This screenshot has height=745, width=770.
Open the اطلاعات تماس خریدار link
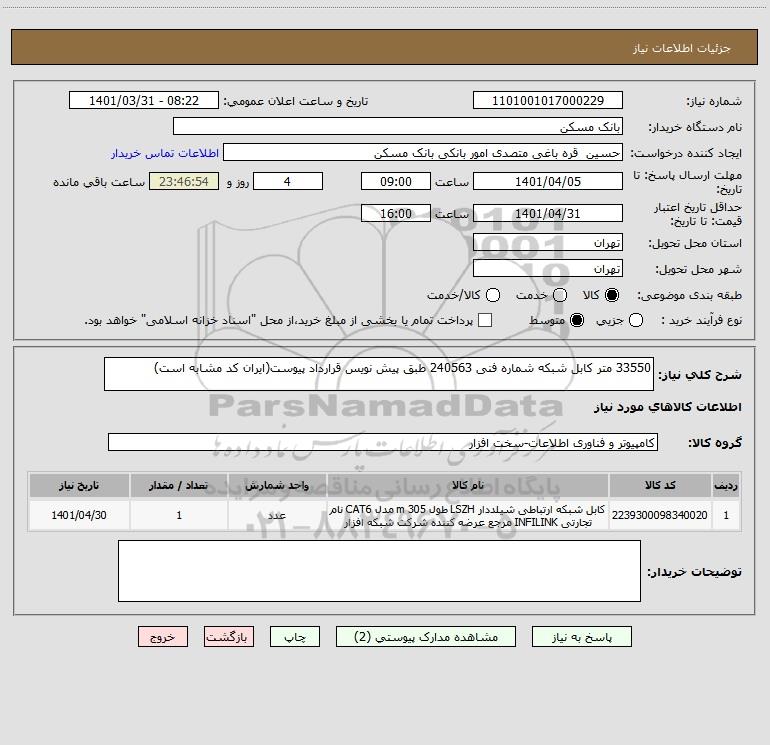[165, 153]
